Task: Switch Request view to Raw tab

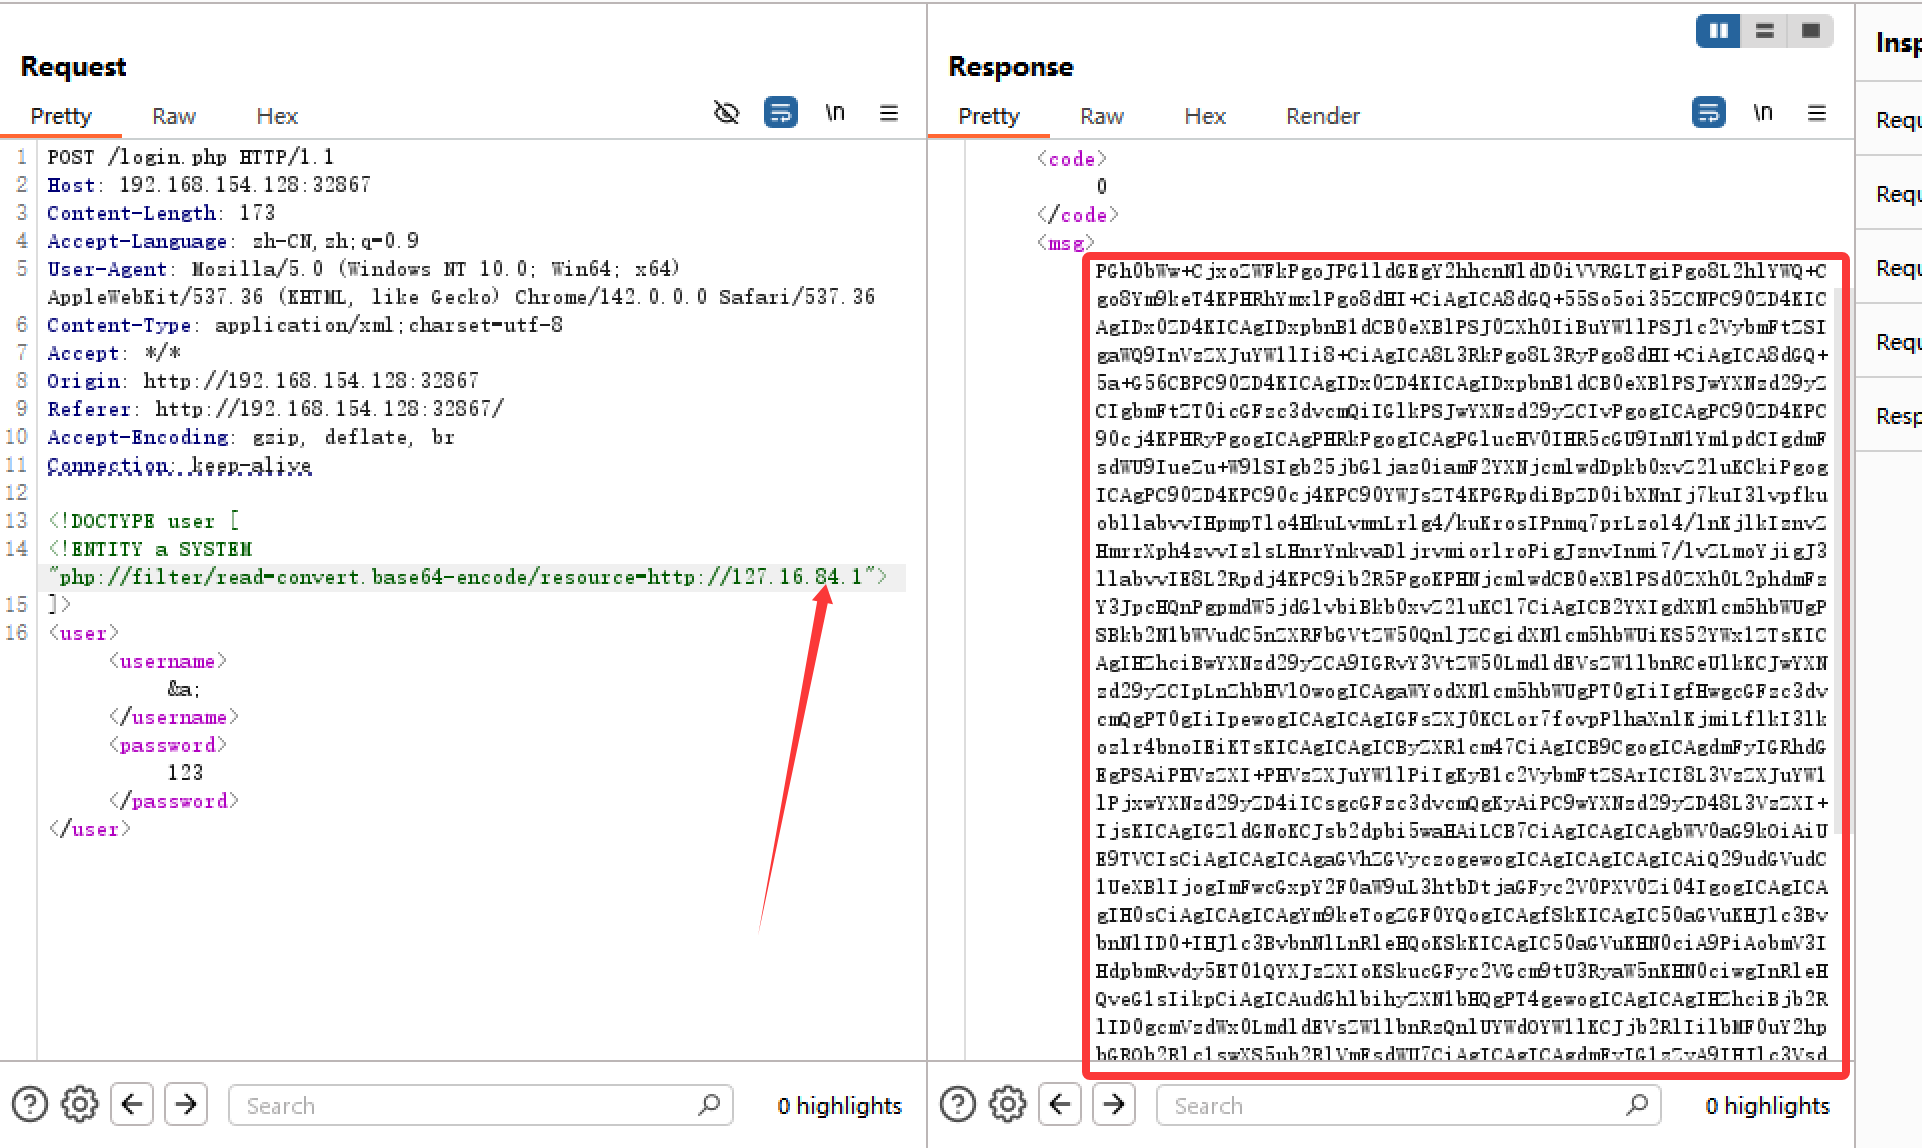Action: [173, 116]
